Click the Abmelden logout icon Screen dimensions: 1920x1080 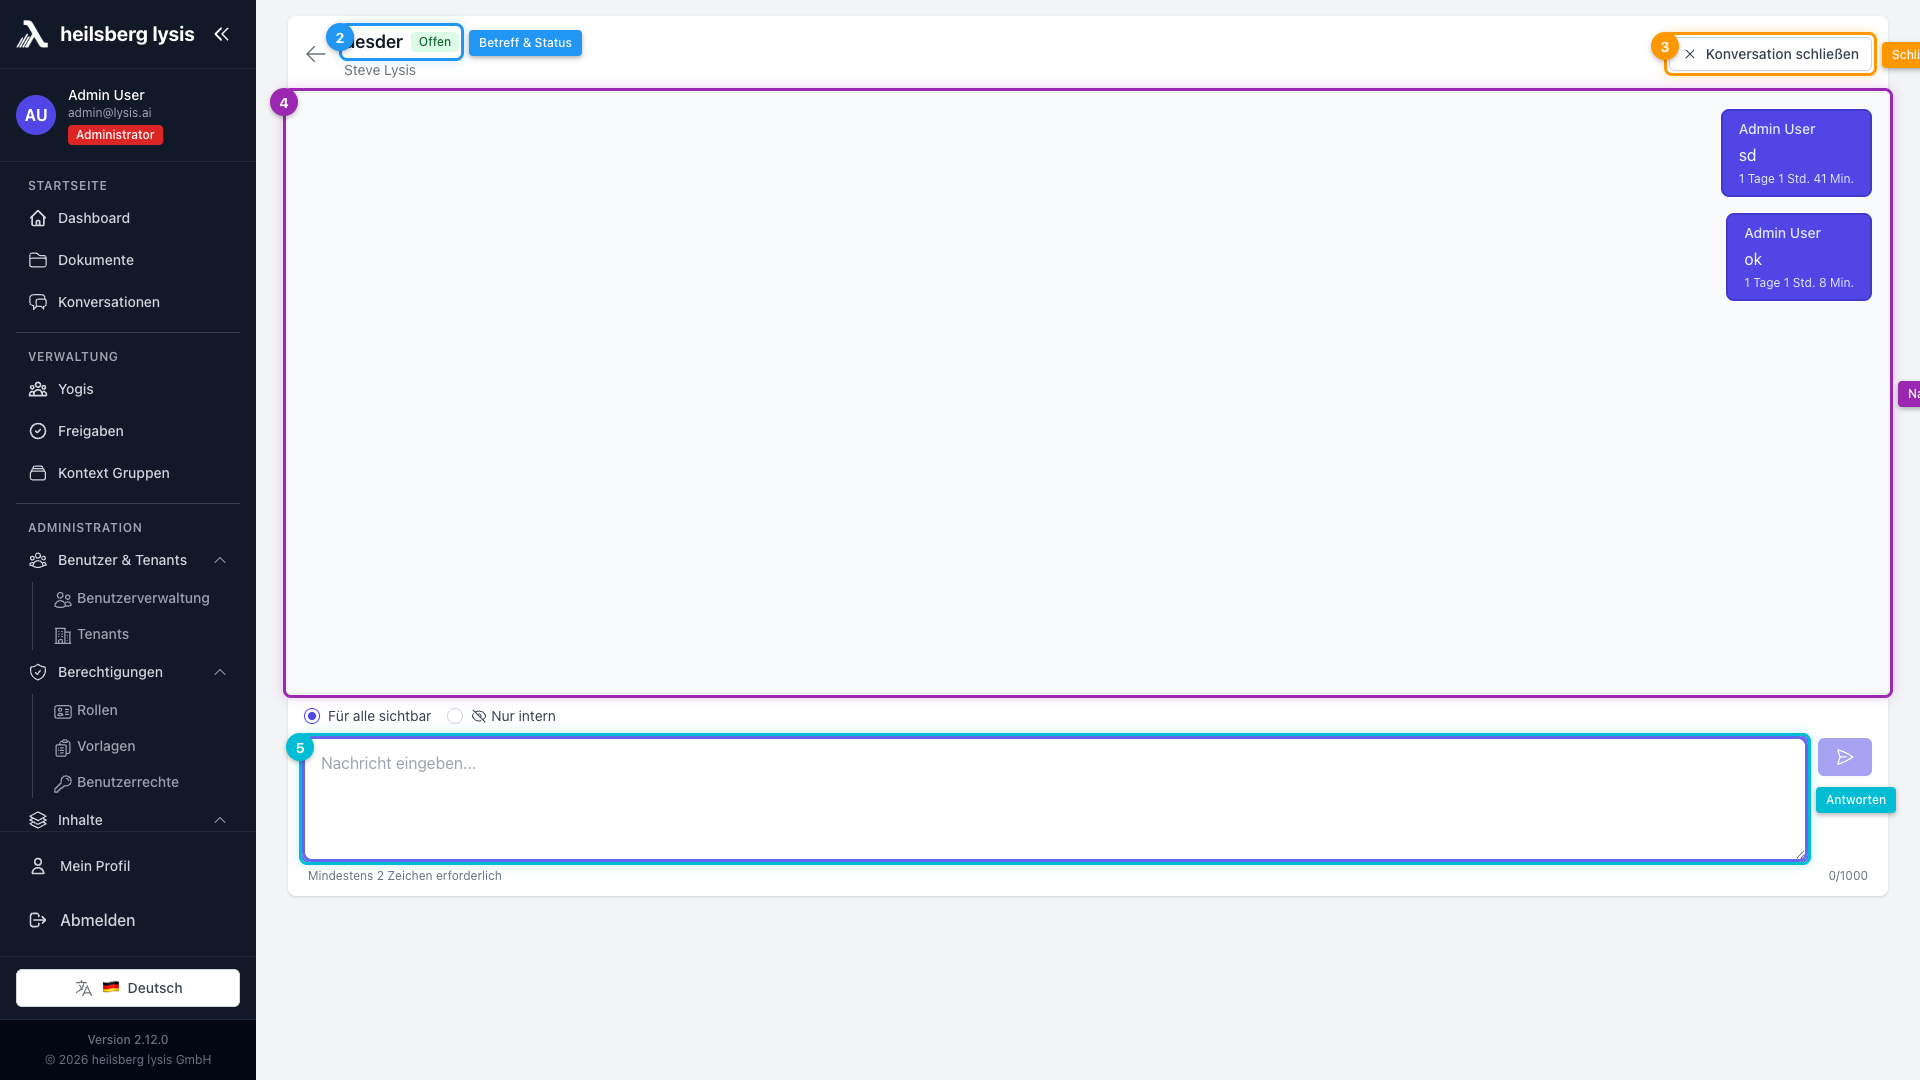[38, 920]
